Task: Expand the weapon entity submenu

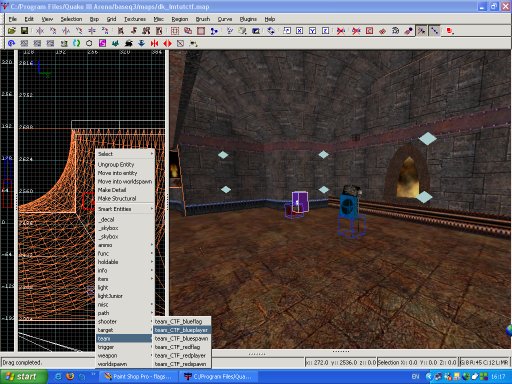Action: pyautogui.click(x=125, y=356)
